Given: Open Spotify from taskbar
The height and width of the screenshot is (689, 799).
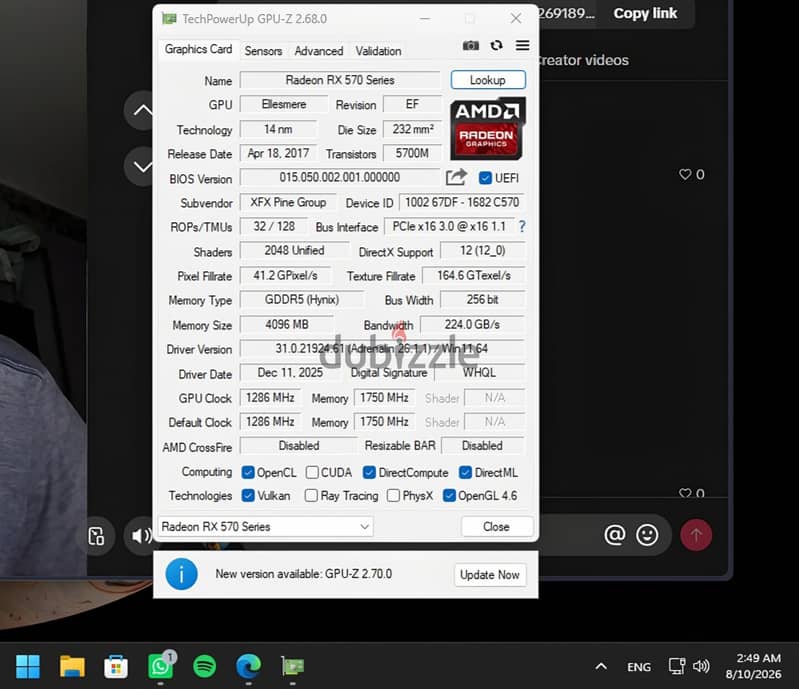Looking at the screenshot, I should 204,667.
